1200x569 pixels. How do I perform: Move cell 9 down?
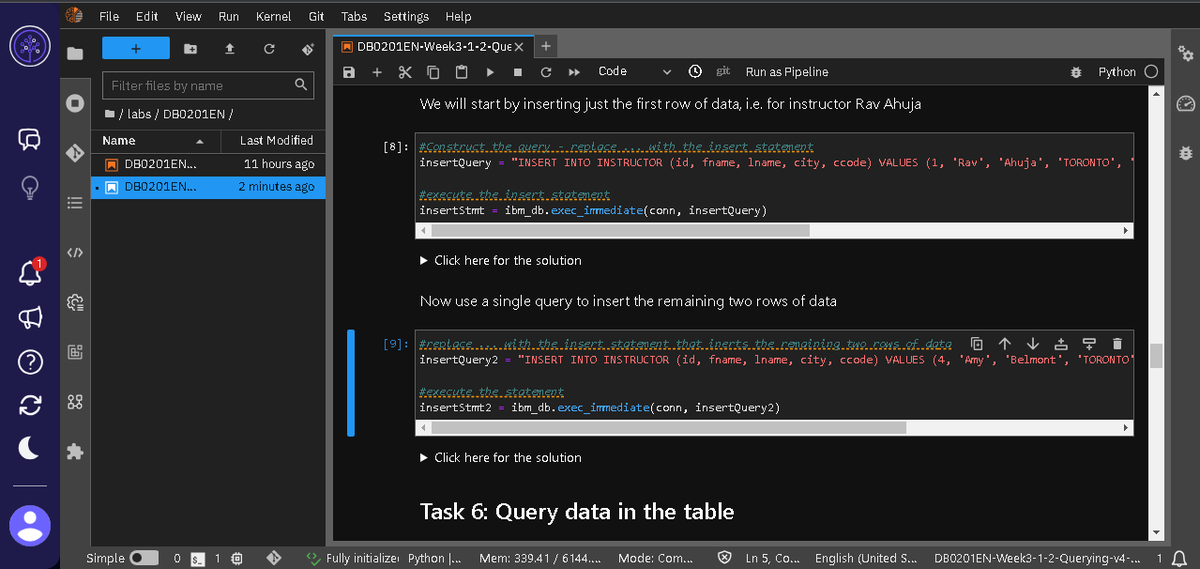[x=1033, y=343]
